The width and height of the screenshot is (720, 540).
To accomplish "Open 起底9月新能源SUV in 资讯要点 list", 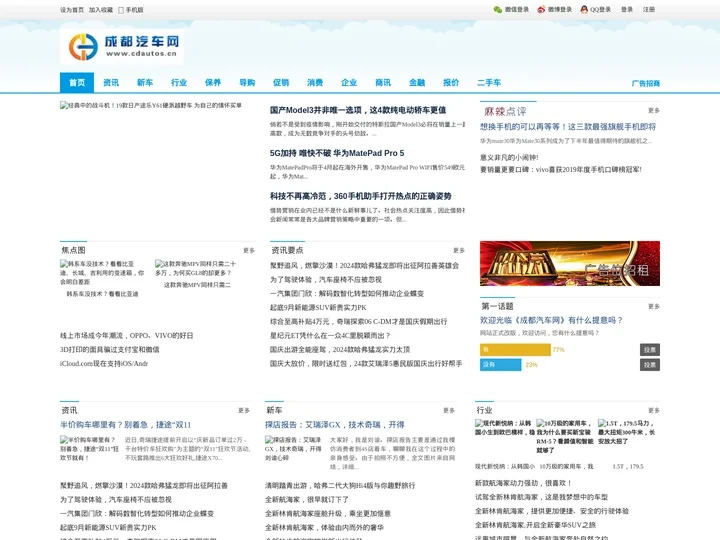I will [318, 308].
